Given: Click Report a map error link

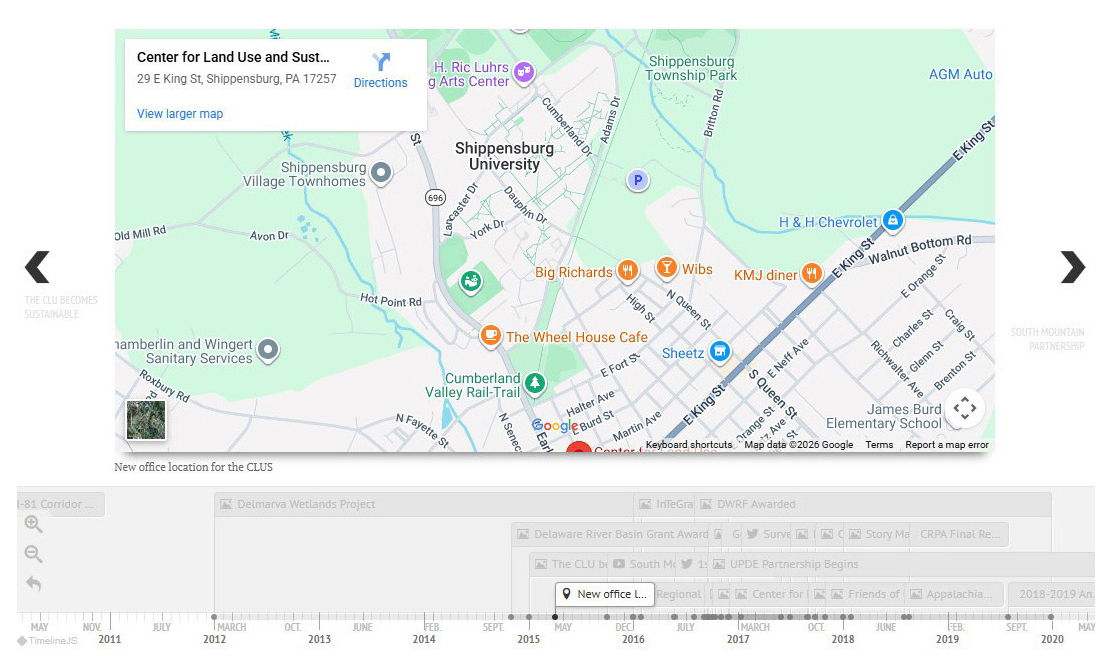Looking at the screenshot, I should (x=946, y=445).
